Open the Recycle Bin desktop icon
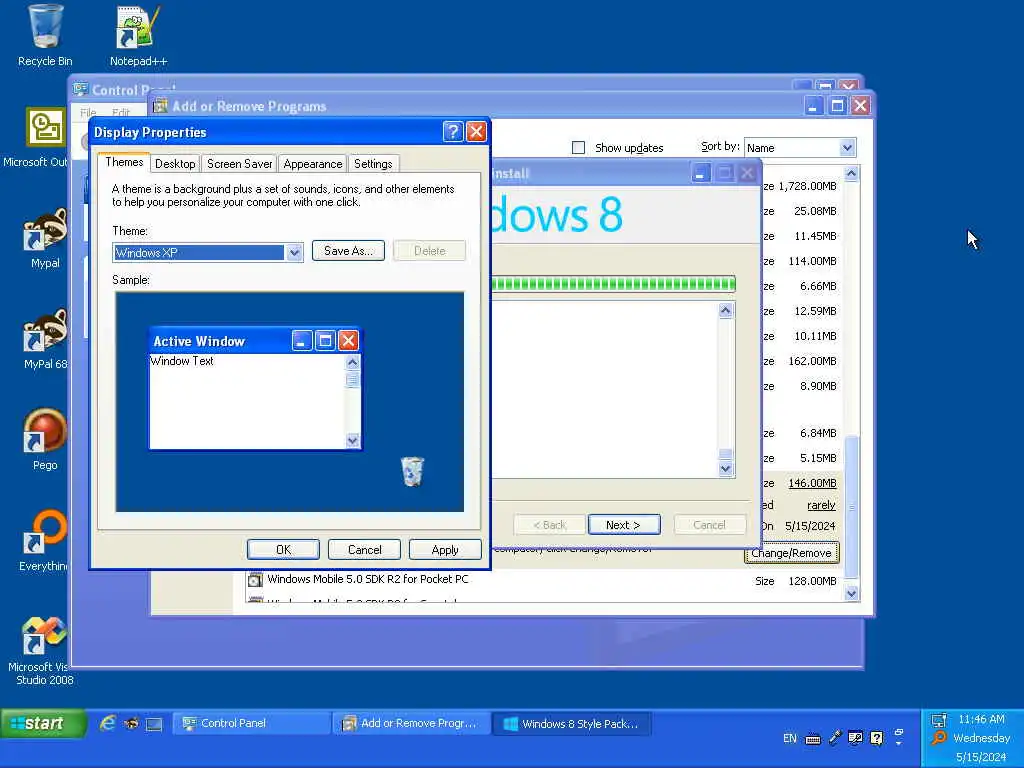 point(44,36)
